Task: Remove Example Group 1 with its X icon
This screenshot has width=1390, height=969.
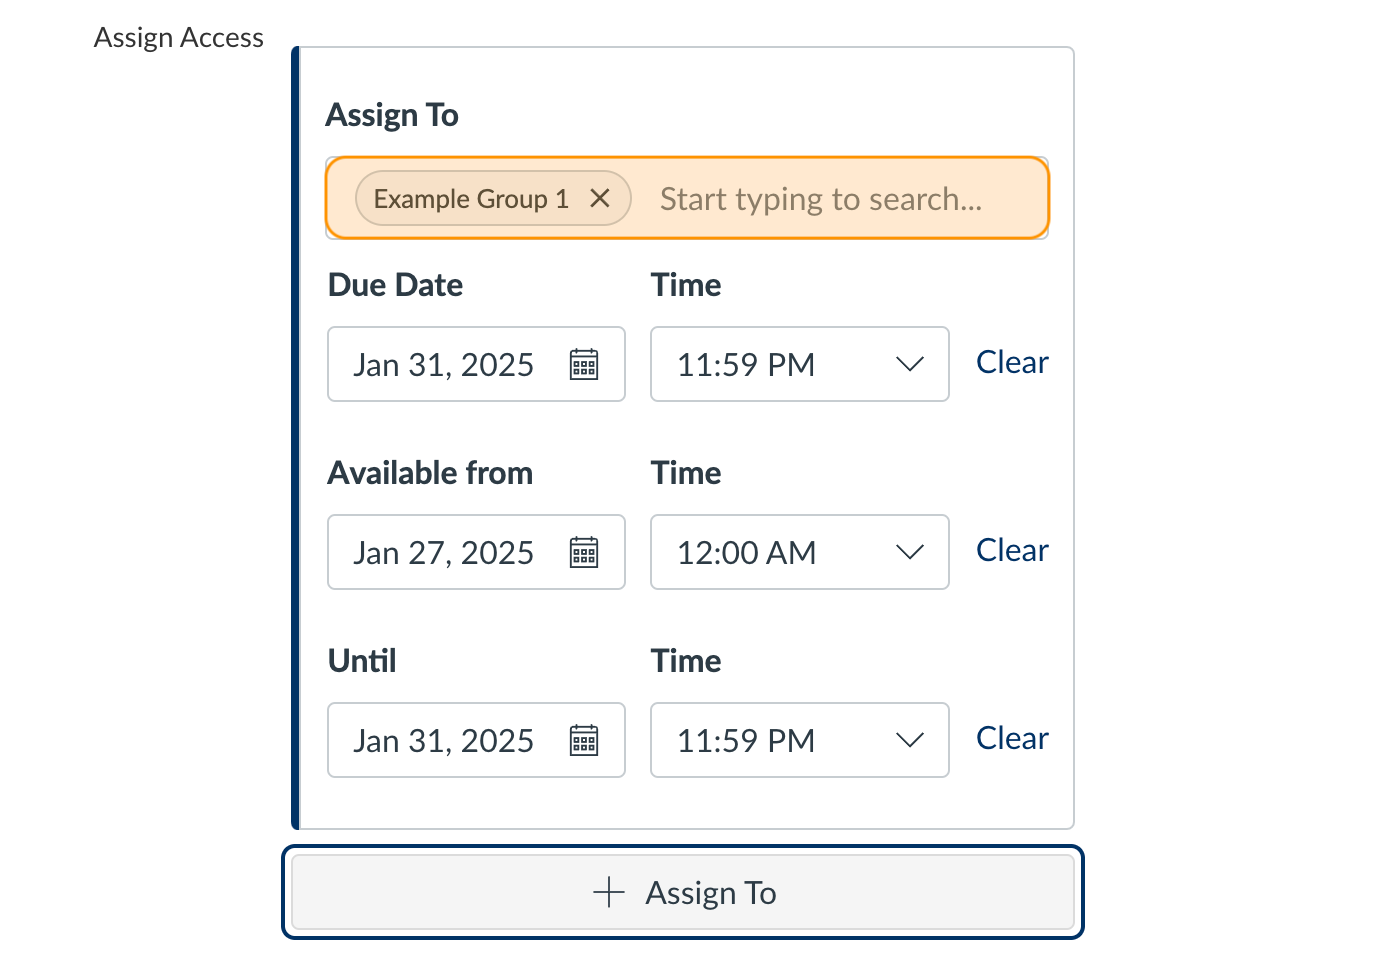Action: [x=600, y=198]
